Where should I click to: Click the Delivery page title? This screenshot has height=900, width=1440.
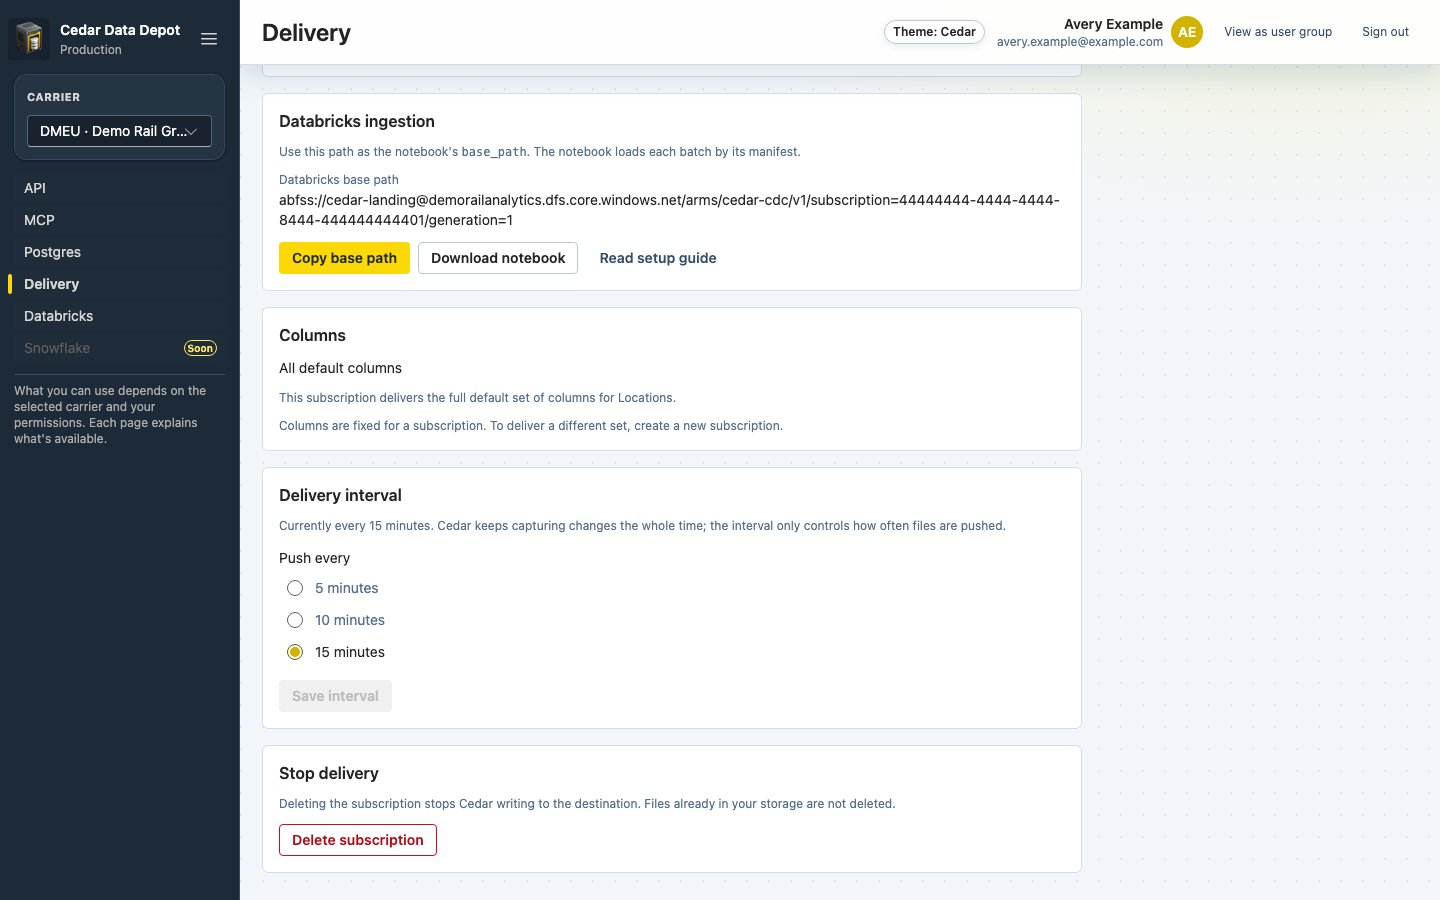pyautogui.click(x=306, y=33)
